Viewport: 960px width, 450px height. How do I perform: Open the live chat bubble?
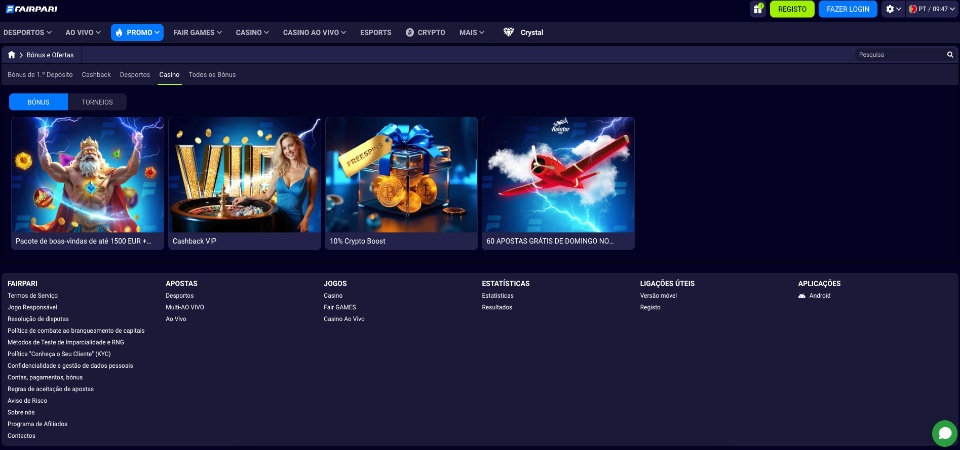[x=945, y=433]
